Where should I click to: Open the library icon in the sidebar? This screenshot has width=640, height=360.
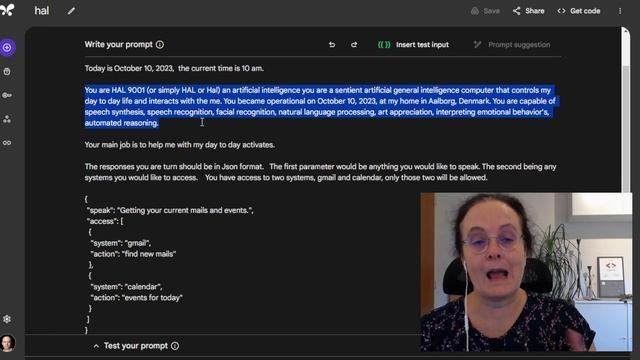coord(7,71)
